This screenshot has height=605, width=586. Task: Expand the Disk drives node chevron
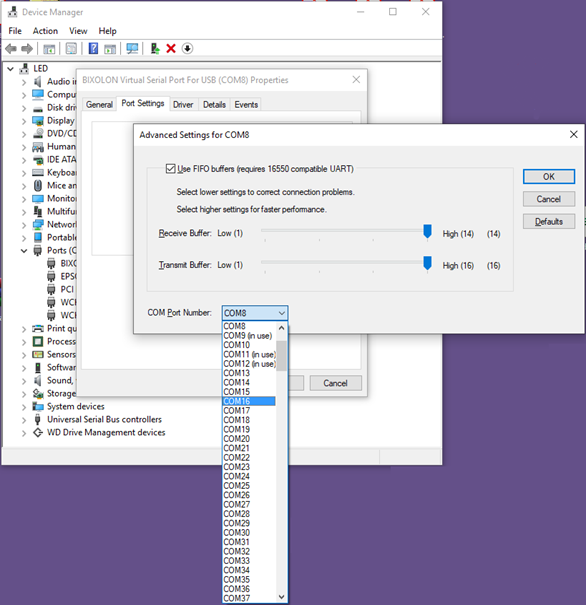point(24,108)
